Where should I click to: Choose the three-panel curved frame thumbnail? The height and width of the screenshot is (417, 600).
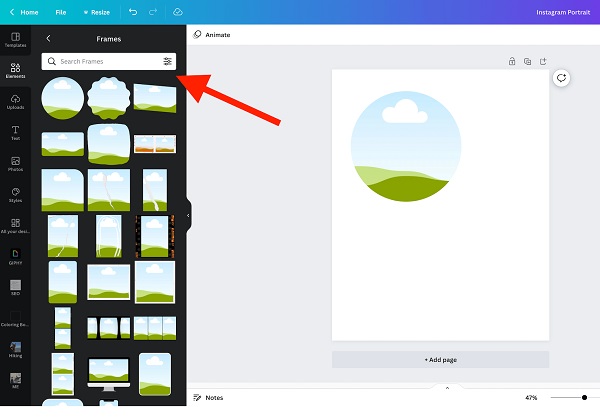coord(109,328)
